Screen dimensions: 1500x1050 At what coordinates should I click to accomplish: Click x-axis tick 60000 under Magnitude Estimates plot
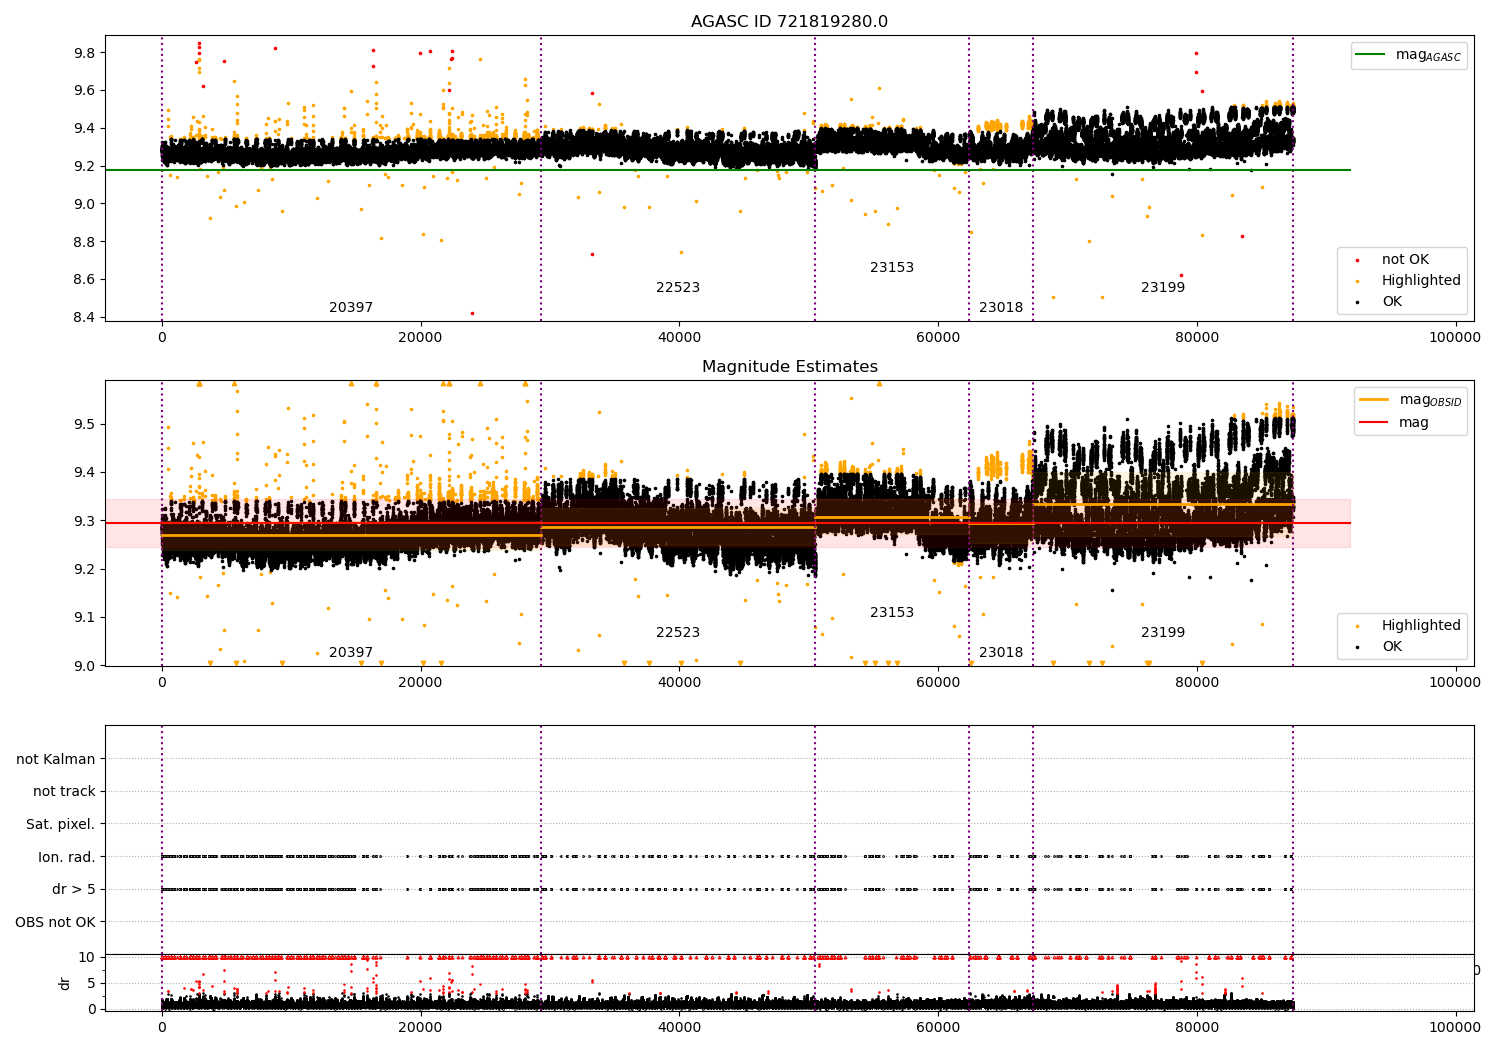(x=938, y=683)
